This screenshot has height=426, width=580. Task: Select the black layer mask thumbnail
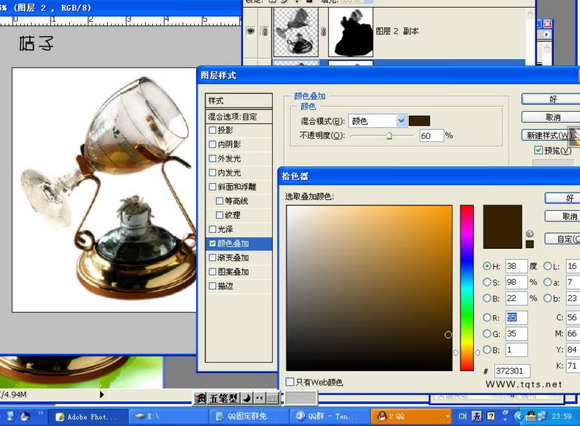click(x=351, y=33)
